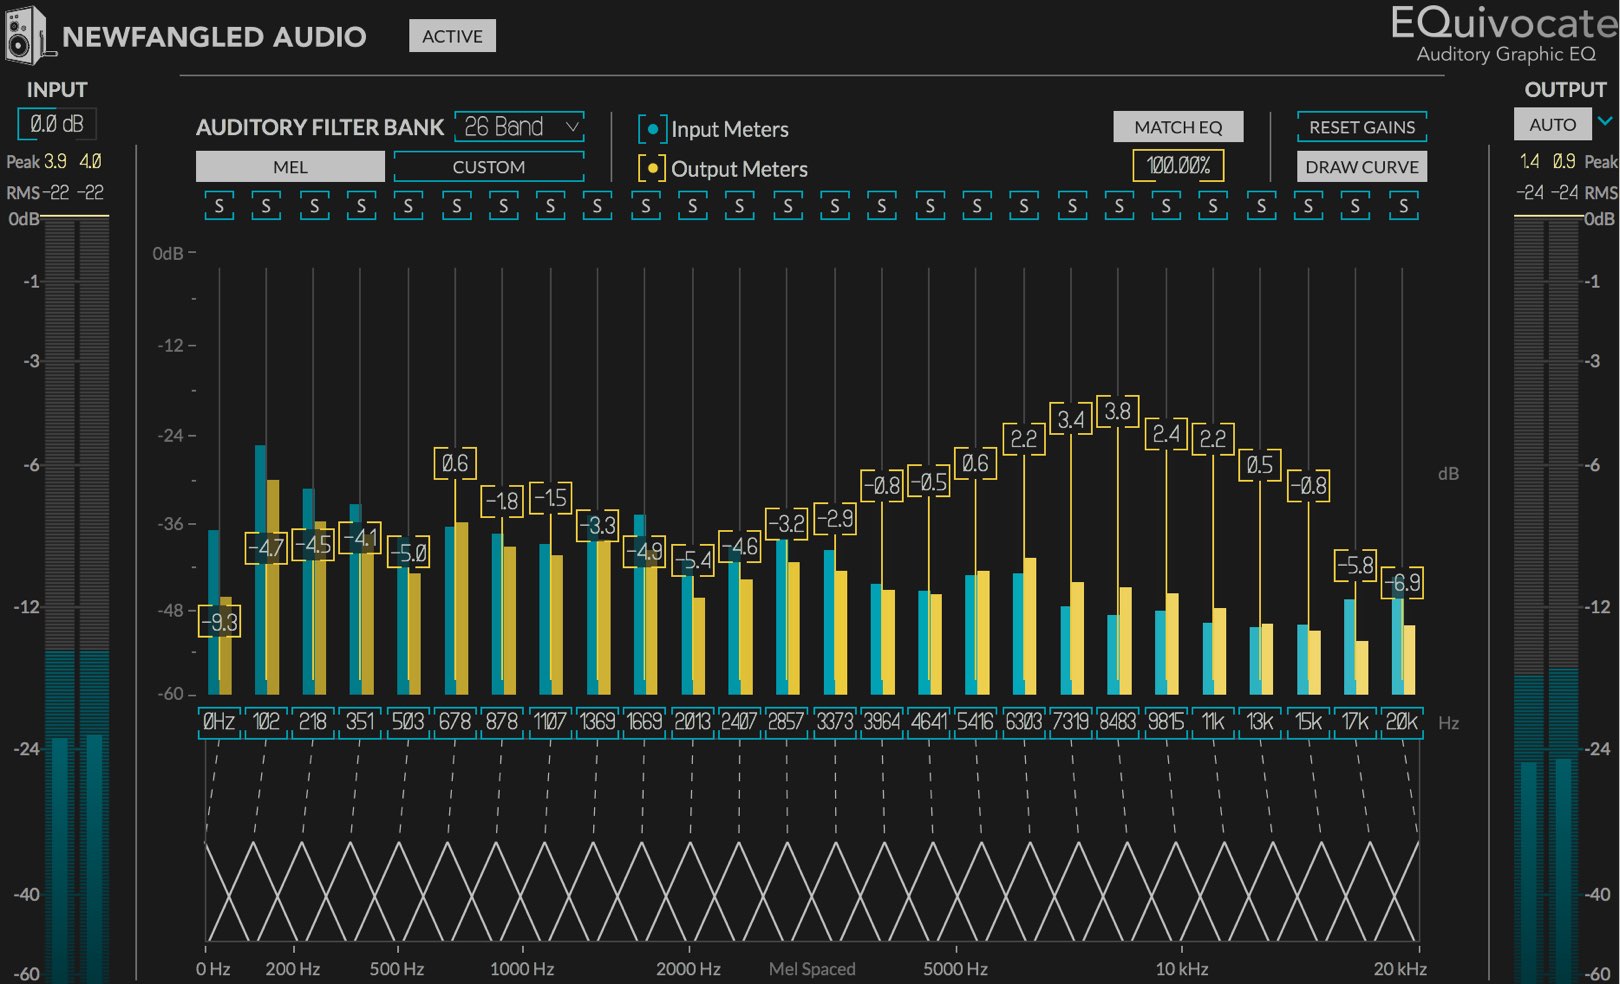Select the CUSTOM spacing tab
Image resolution: width=1620 pixels, height=984 pixels.
coord(489,167)
